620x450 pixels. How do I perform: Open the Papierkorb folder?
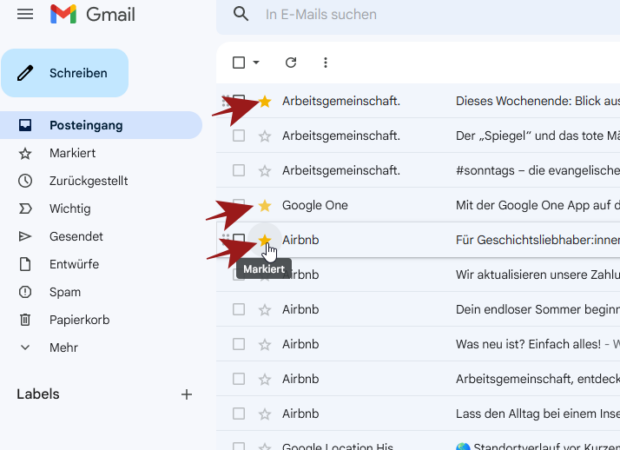pyautogui.click(x=79, y=320)
